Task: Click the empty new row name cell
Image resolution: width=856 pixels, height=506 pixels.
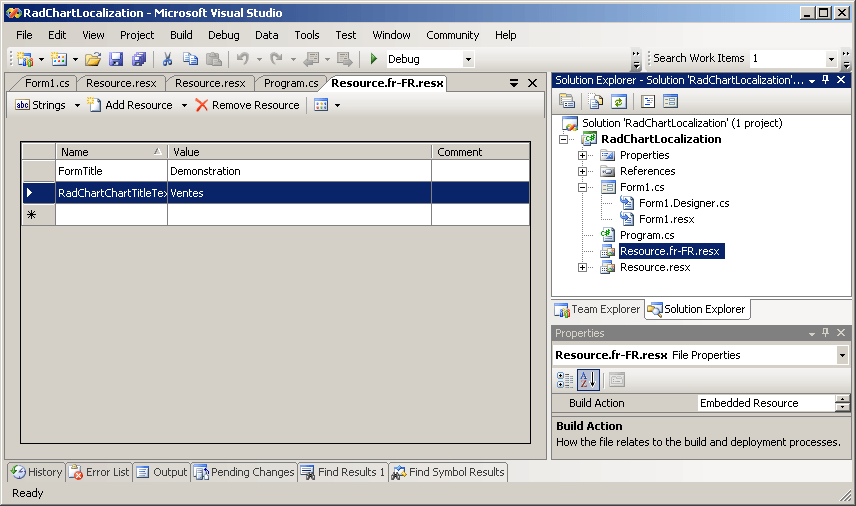Action: point(111,215)
